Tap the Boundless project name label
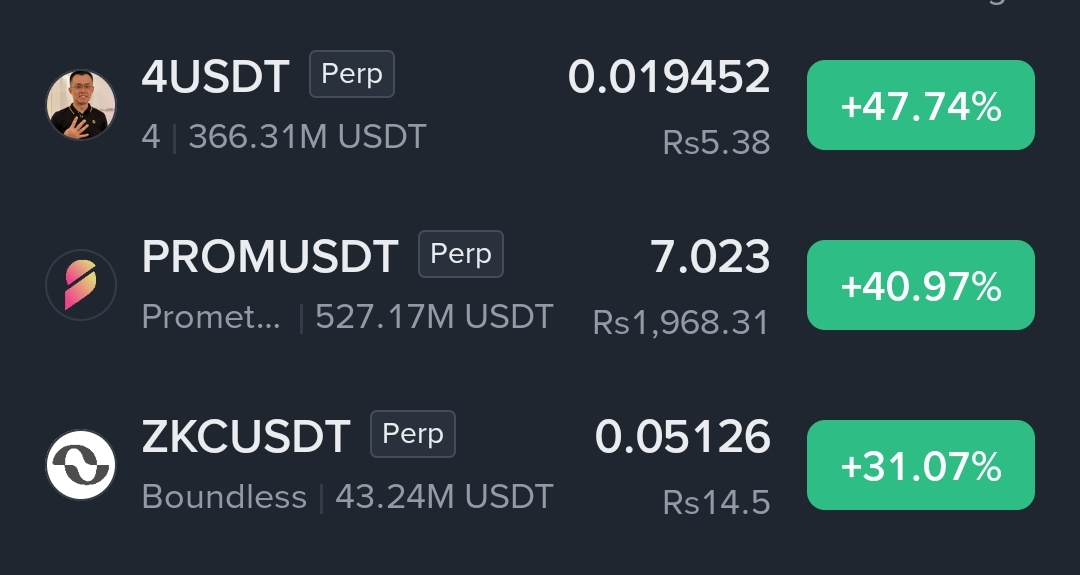 224,496
